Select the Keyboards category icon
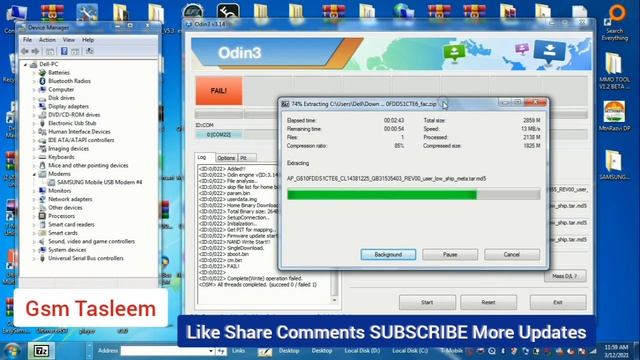 click(42, 157)
